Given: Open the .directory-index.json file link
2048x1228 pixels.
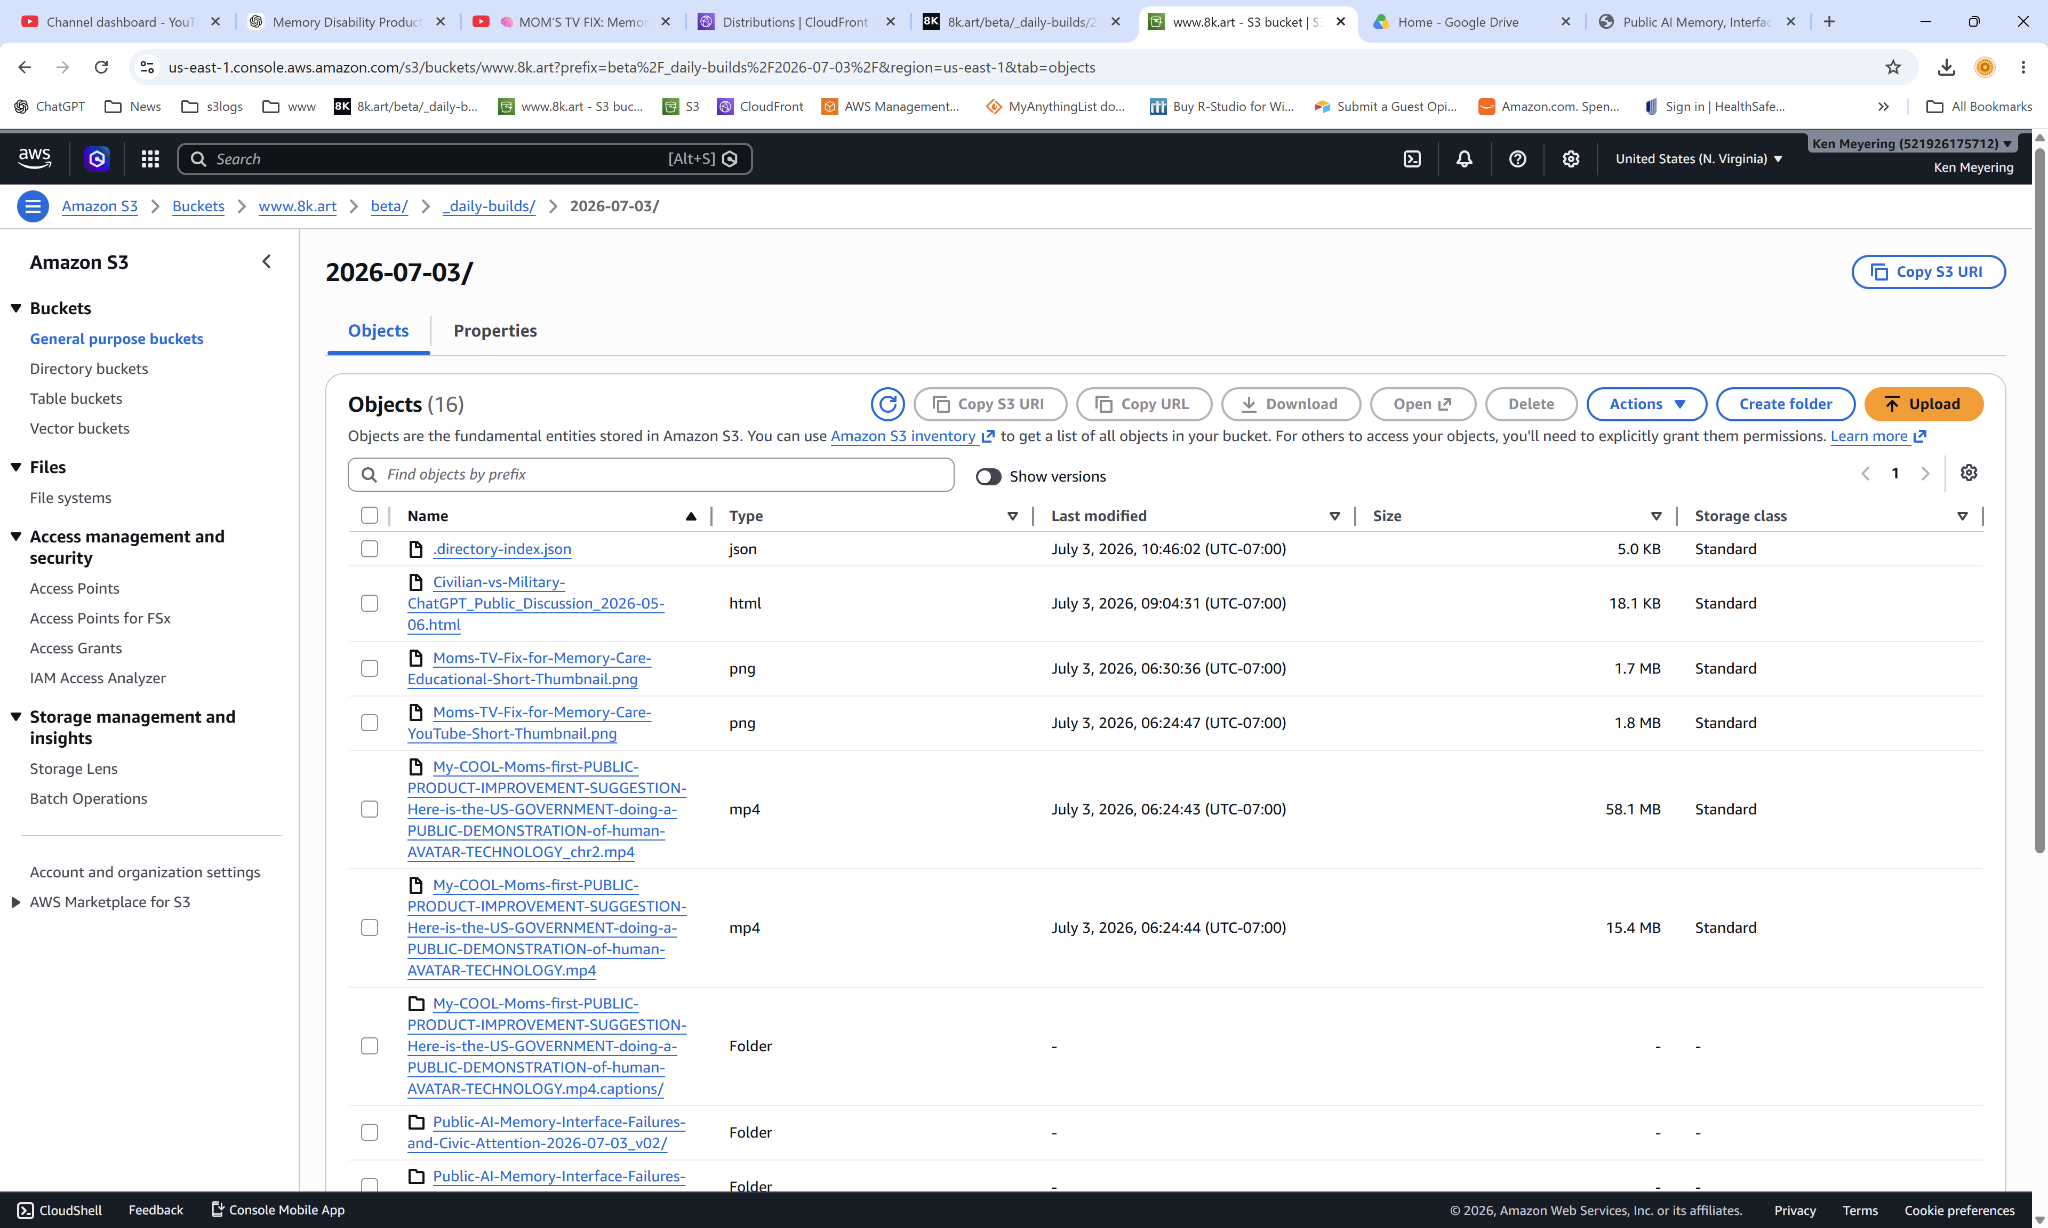Looking at the screenshot, I should [502, 549].
